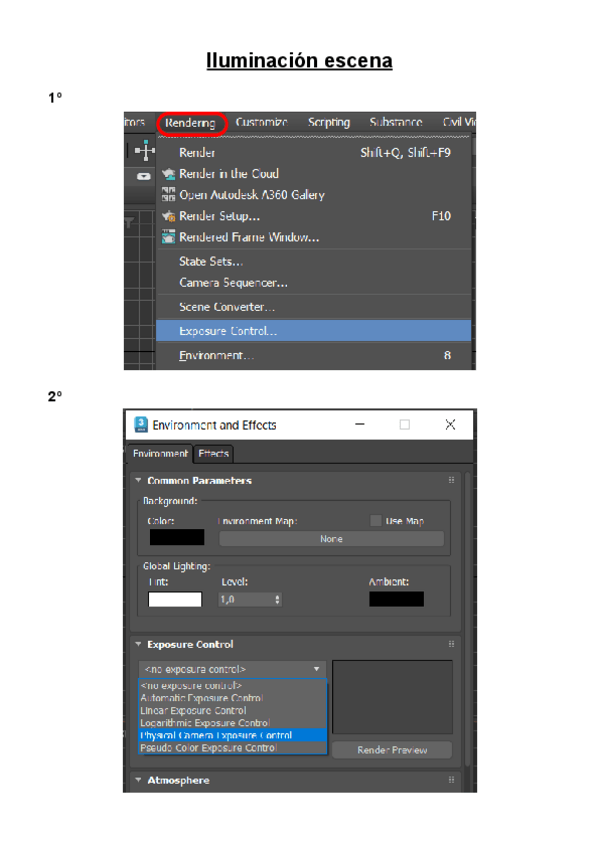Viewport: 600px width, 848px height.
Task: Click the Render Setup teapot icon
Action: pyautogui.click(x=168, y=216)
